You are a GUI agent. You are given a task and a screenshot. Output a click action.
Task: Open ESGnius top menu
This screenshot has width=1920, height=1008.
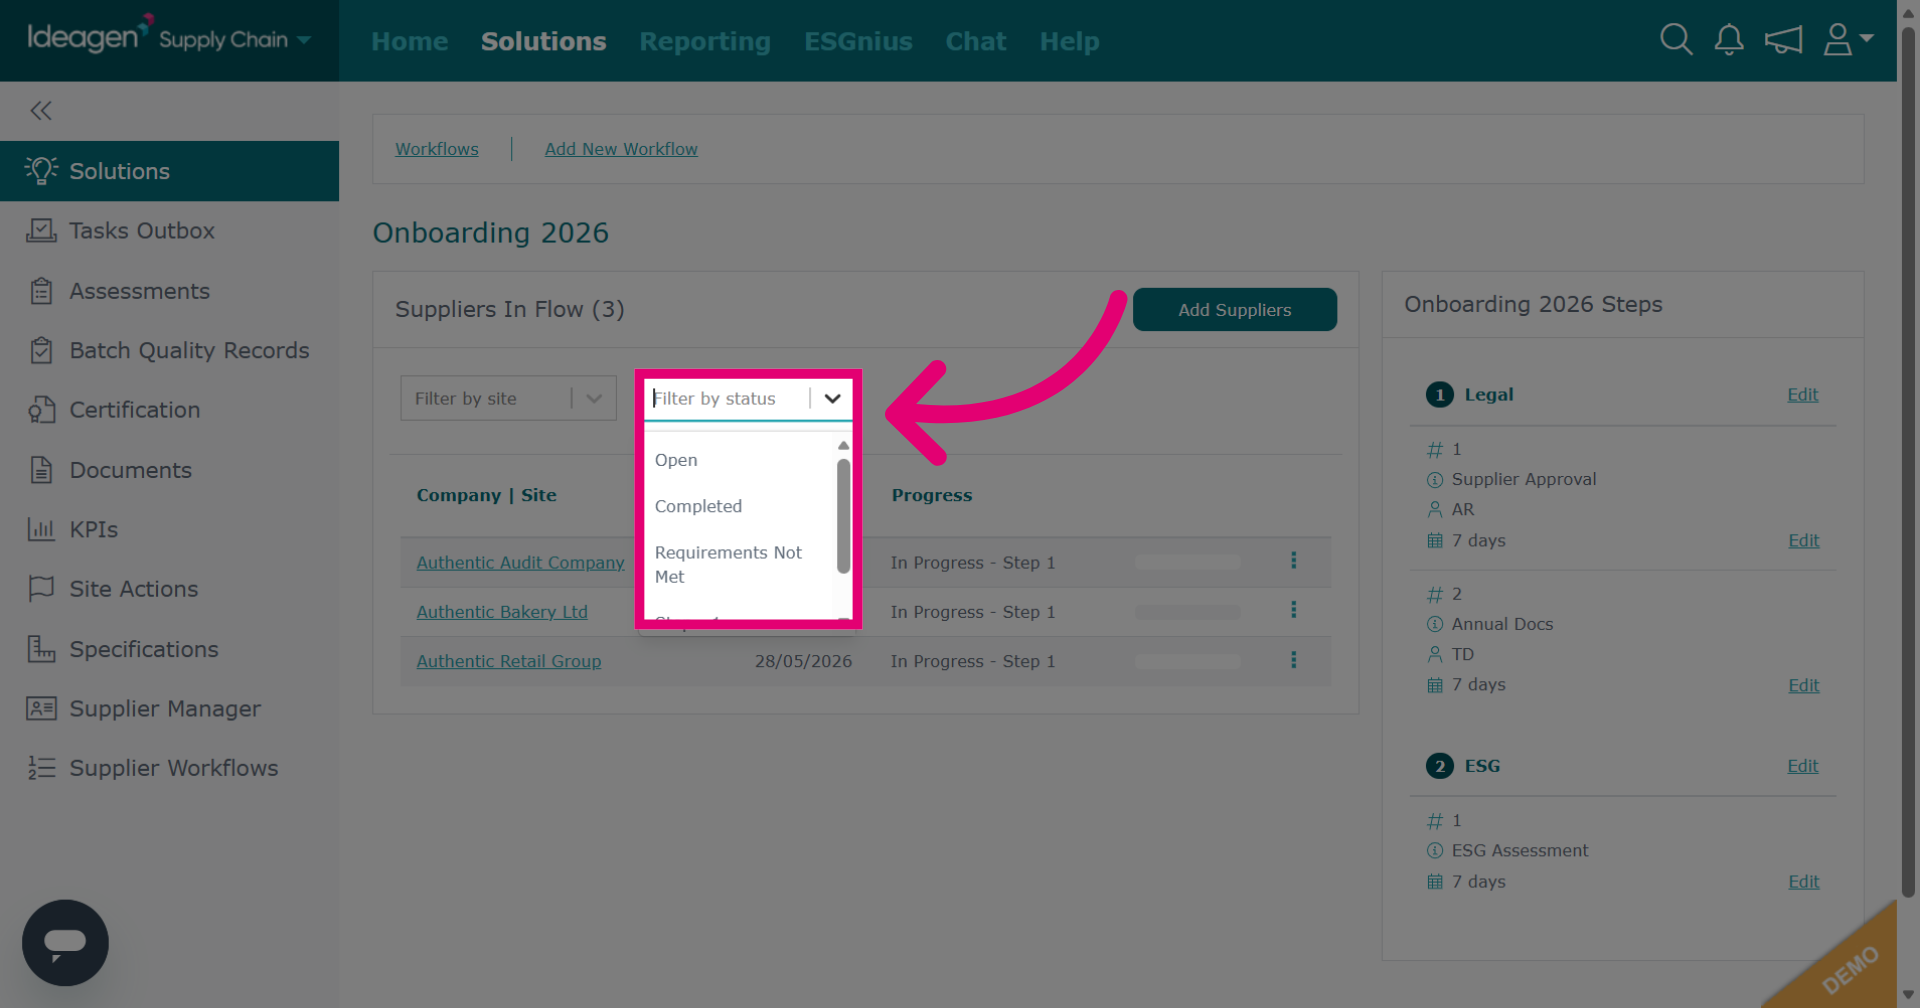point(858,41)
